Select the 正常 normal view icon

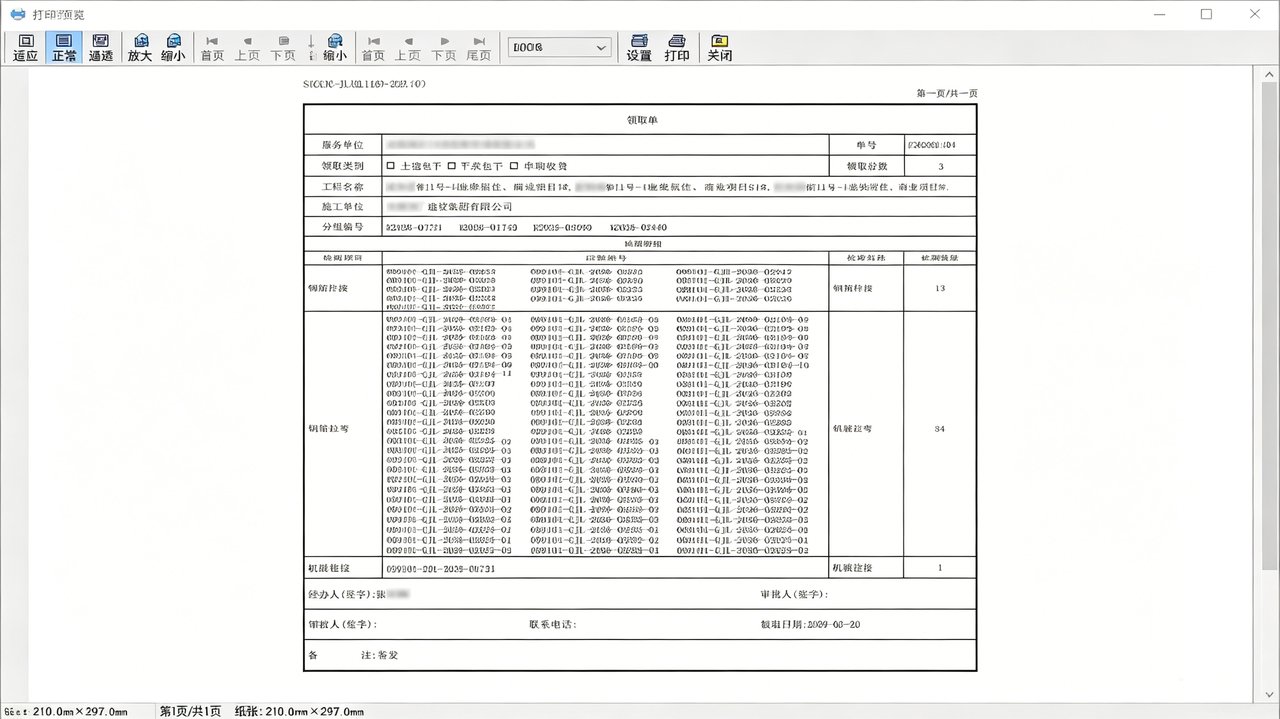point(64,47)
